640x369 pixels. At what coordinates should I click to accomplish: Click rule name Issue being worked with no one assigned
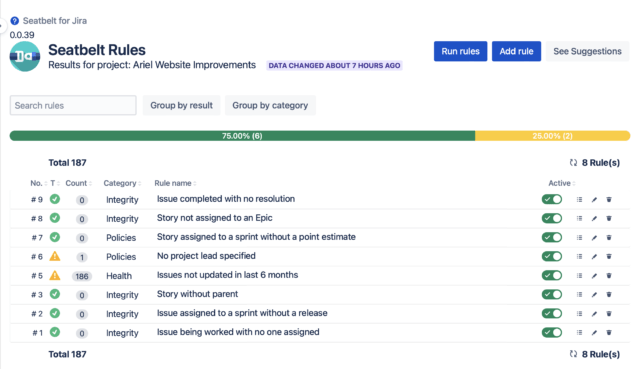238,332
